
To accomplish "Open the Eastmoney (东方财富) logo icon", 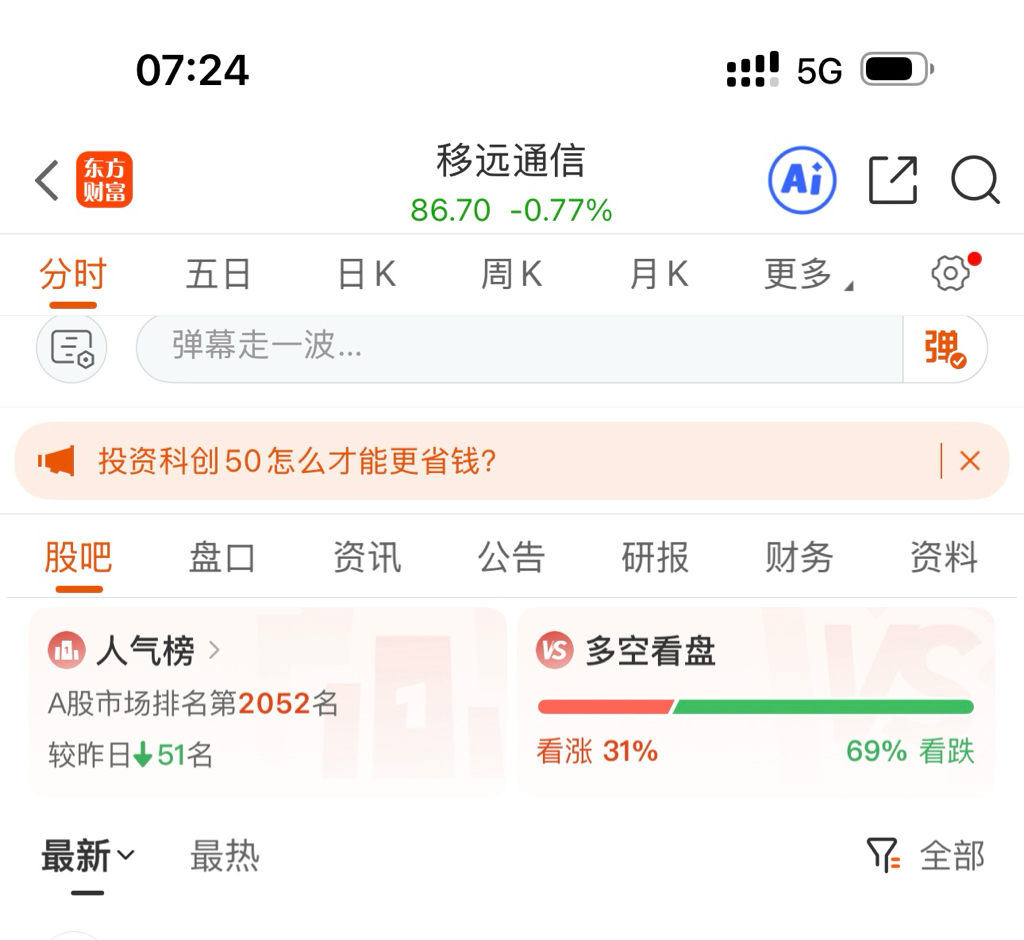I will (x=104, y=181).
